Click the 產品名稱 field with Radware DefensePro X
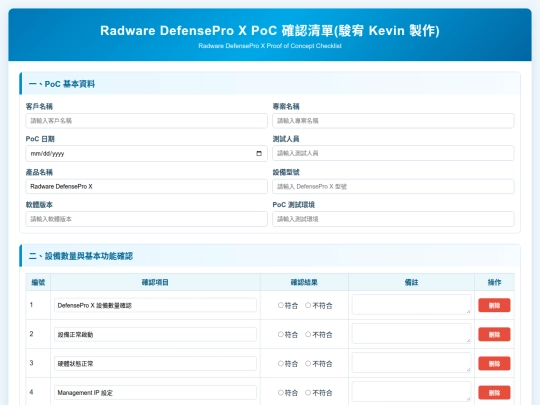Viewport: 540px width, 405px height. pyautogui.click(x=146, y=186)
